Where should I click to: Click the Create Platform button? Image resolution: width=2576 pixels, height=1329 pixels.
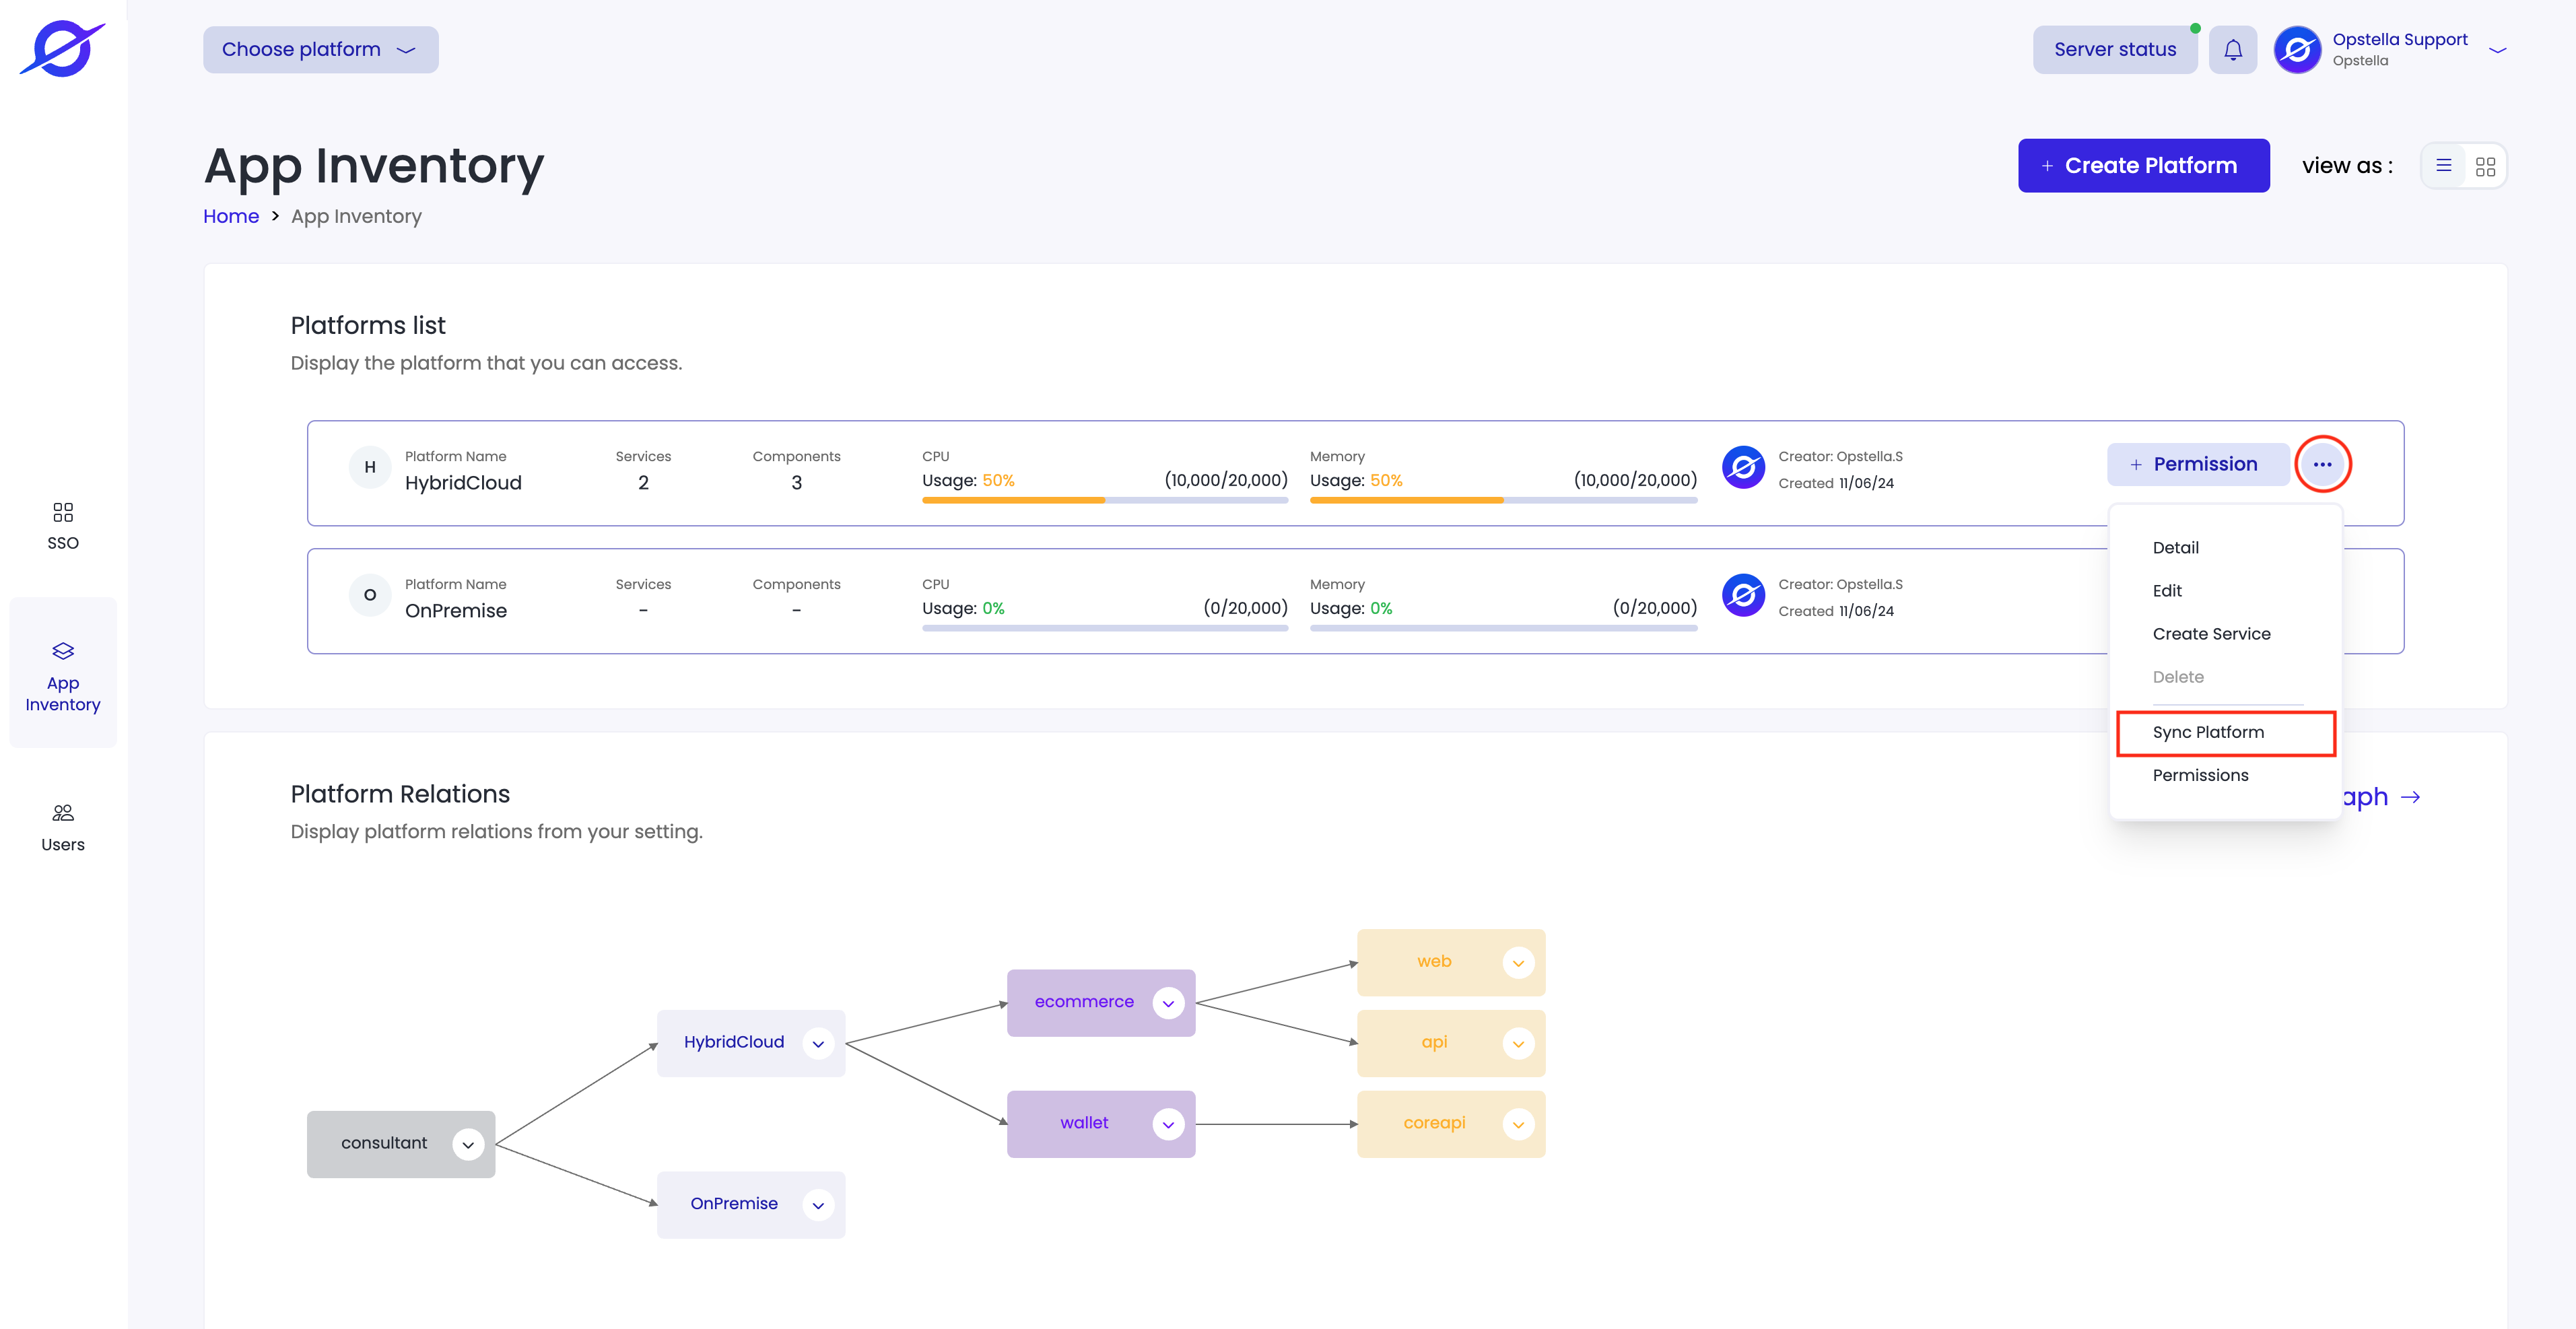(x=2143, y=165)
